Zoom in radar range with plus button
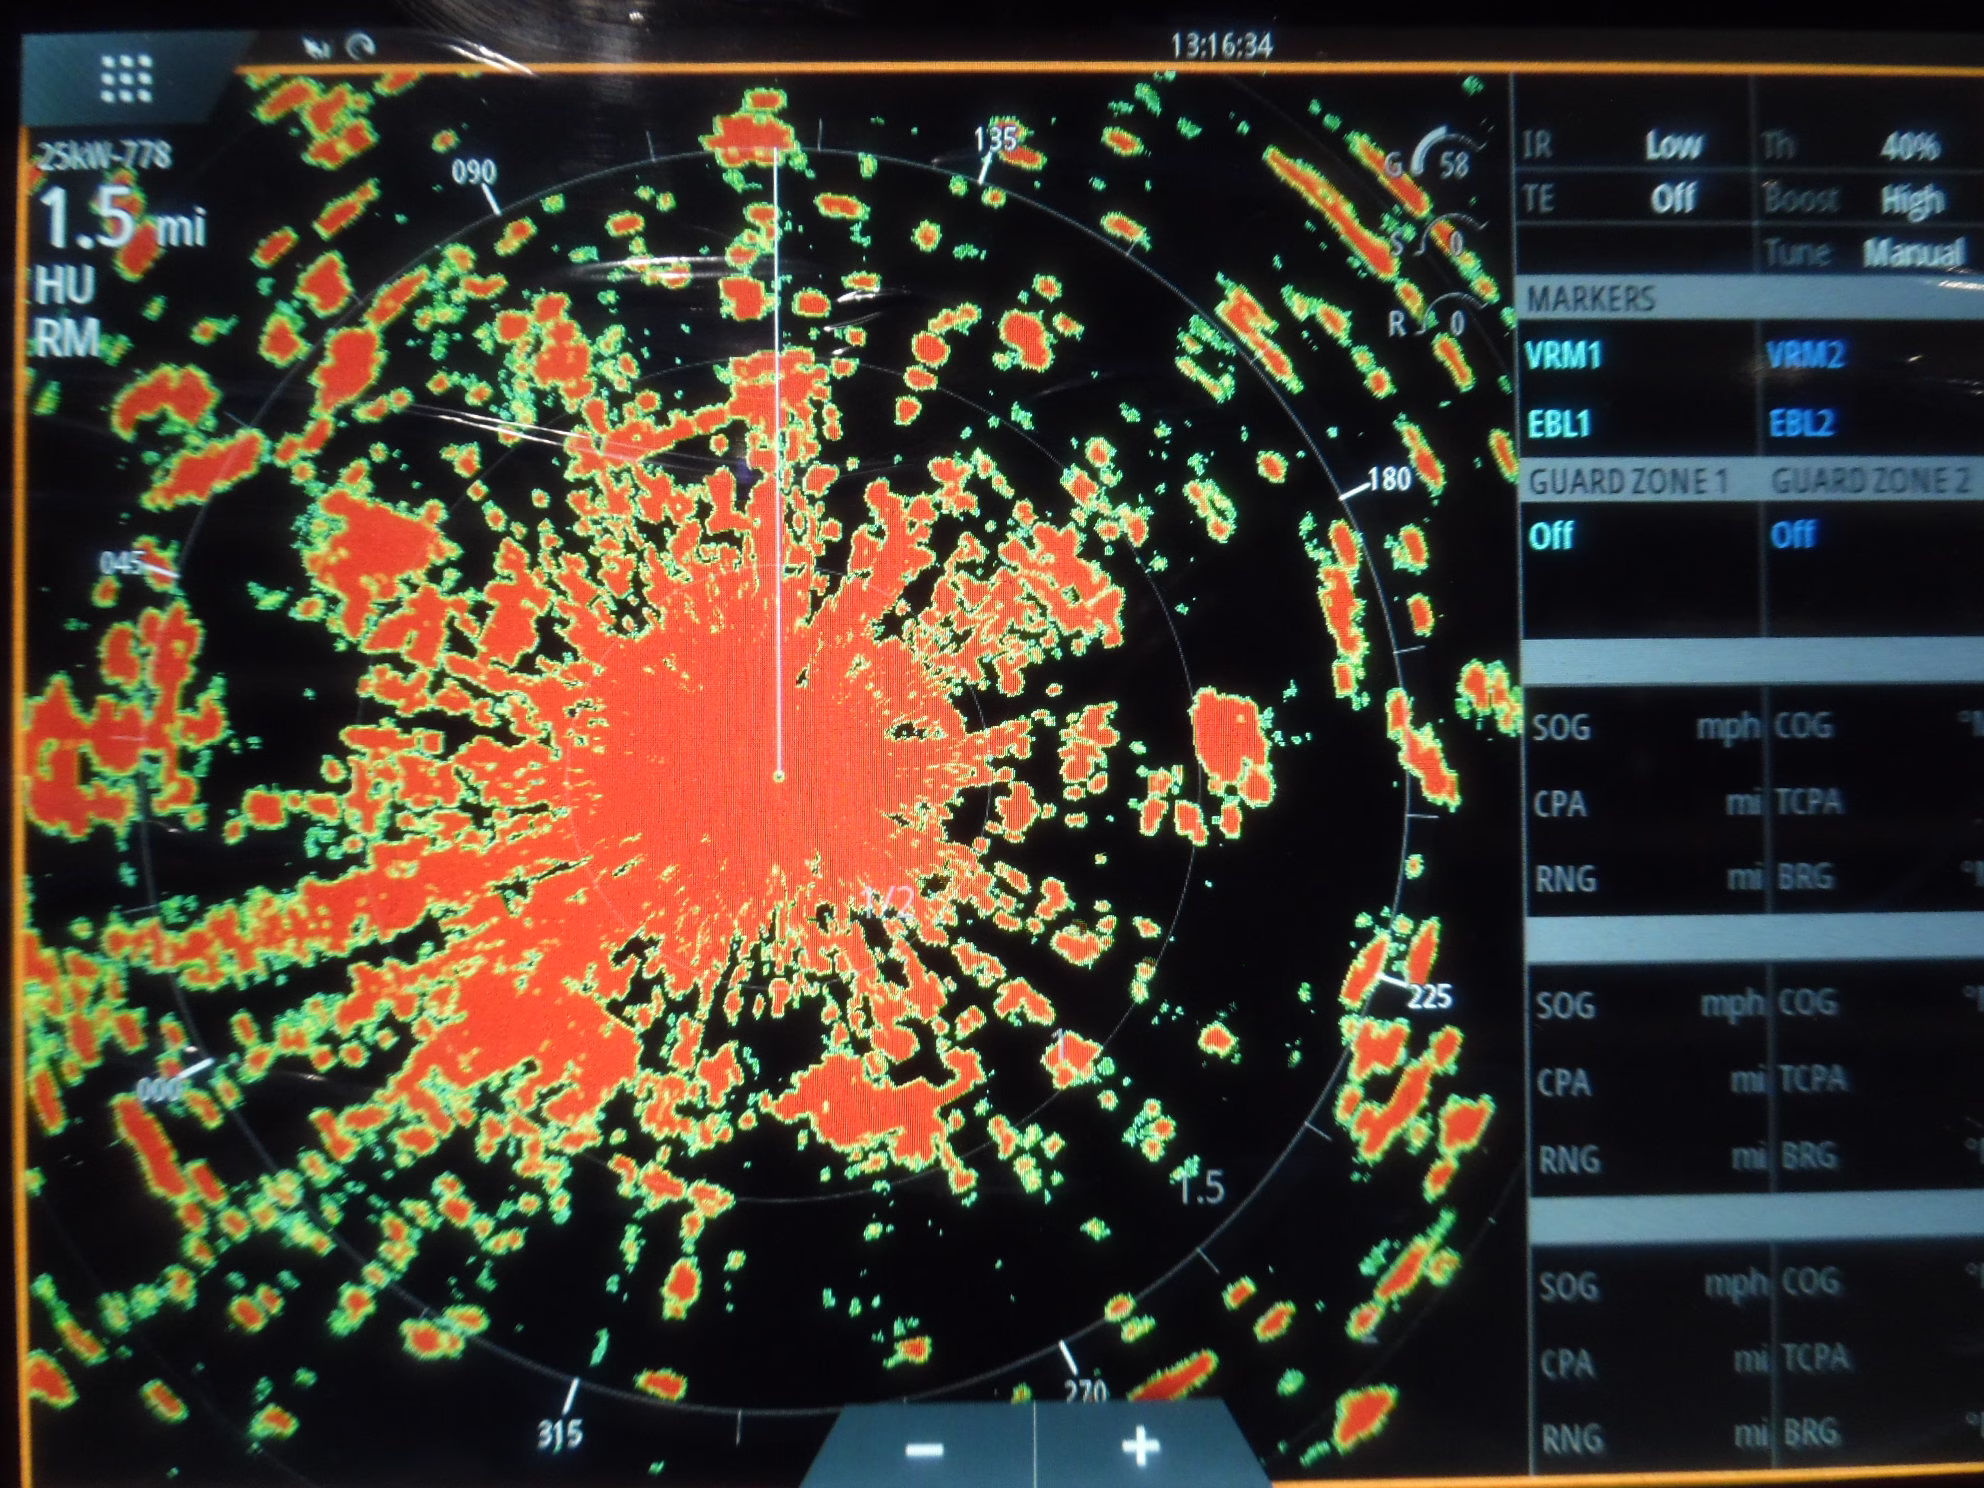Screen dimensions: 1984x1488 click(1141, 1446)
